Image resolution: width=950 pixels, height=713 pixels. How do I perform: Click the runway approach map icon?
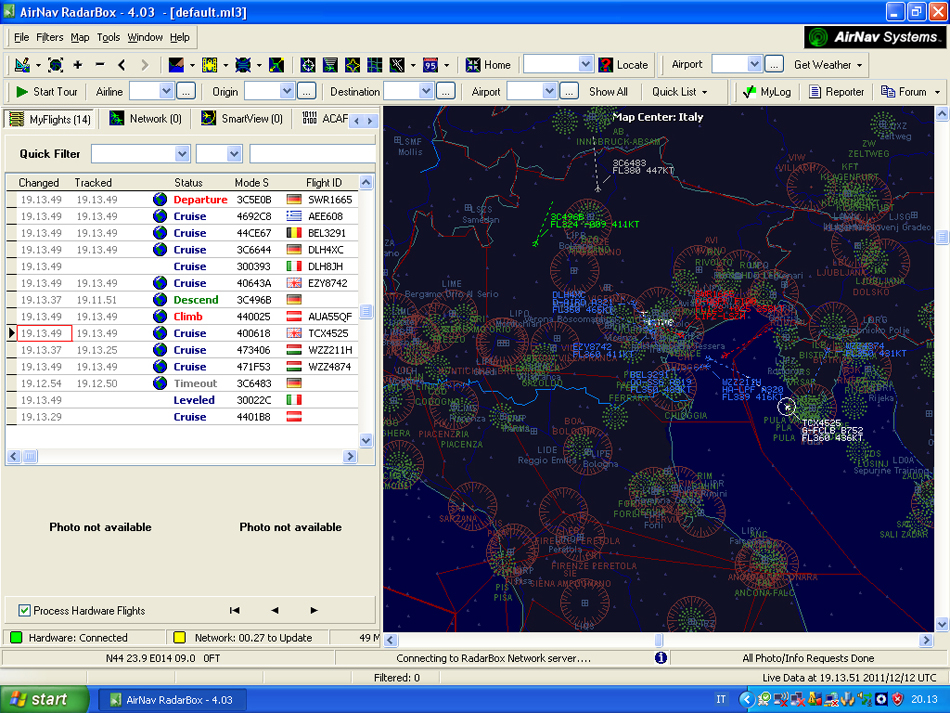click(330, 65)
